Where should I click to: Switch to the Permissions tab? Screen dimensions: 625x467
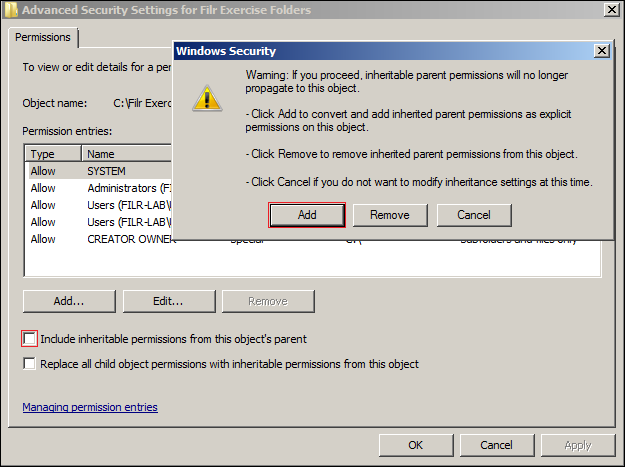click(44, 37)
